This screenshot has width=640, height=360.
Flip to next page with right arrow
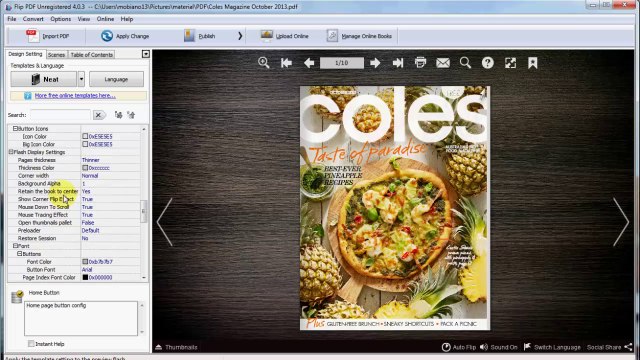pos(621,222)
